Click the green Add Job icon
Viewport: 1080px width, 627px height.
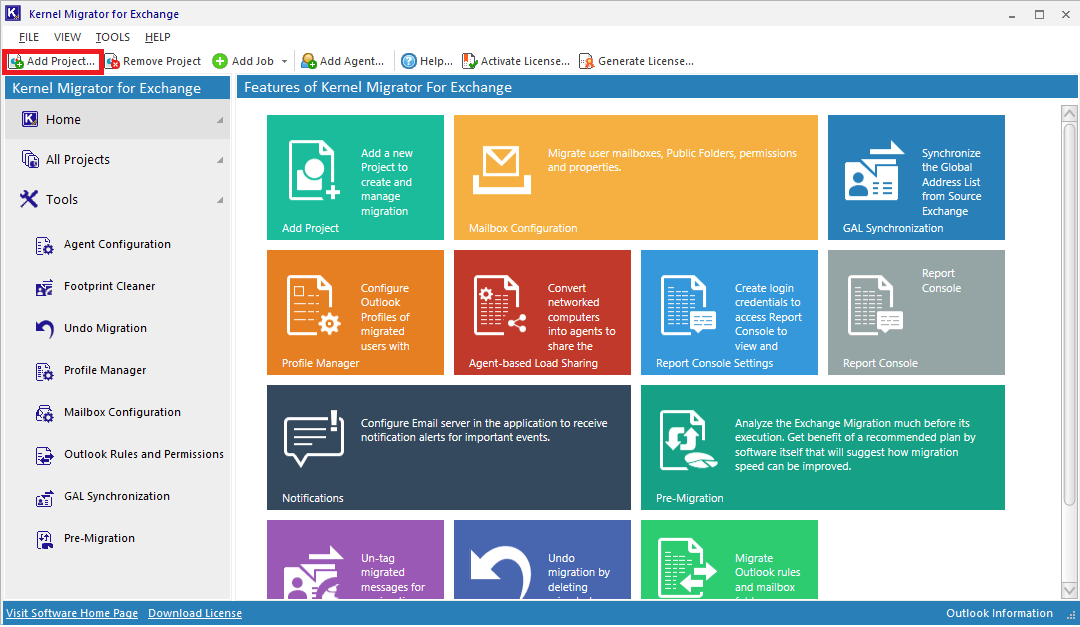[x=220, y=61]
